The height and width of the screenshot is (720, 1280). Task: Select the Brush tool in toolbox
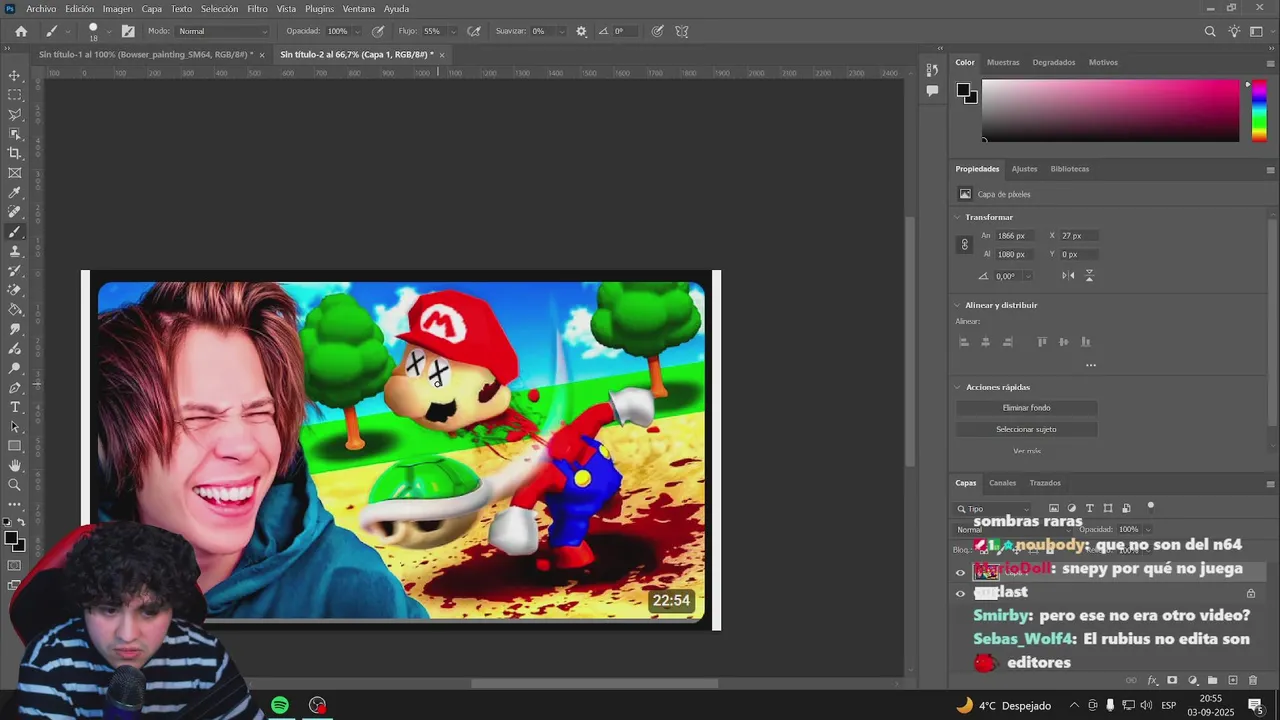pos(15,231)
